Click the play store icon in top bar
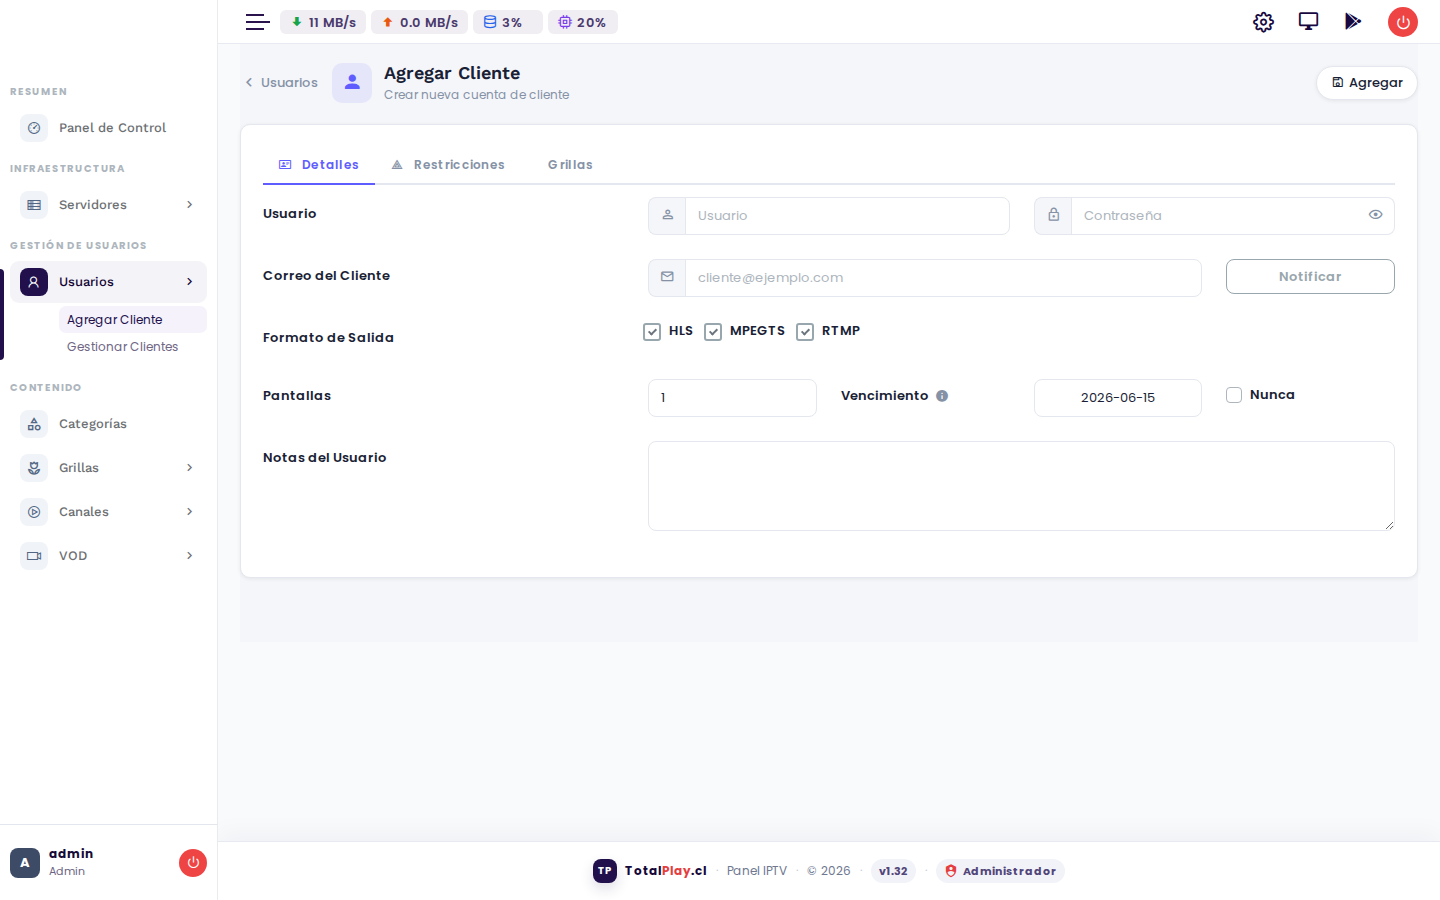 pos(1353,22)
